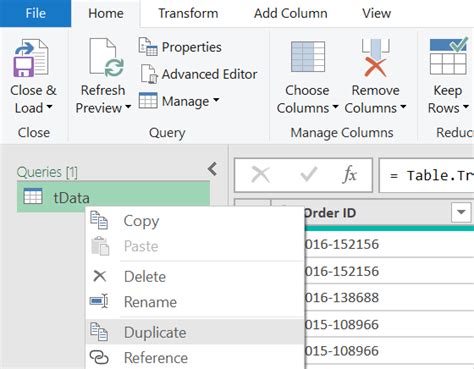Viewport: 474px width, 369px height.
Task: Click the Copy icon in context menu
Action: pyautogui.click(x=99, y=220)
